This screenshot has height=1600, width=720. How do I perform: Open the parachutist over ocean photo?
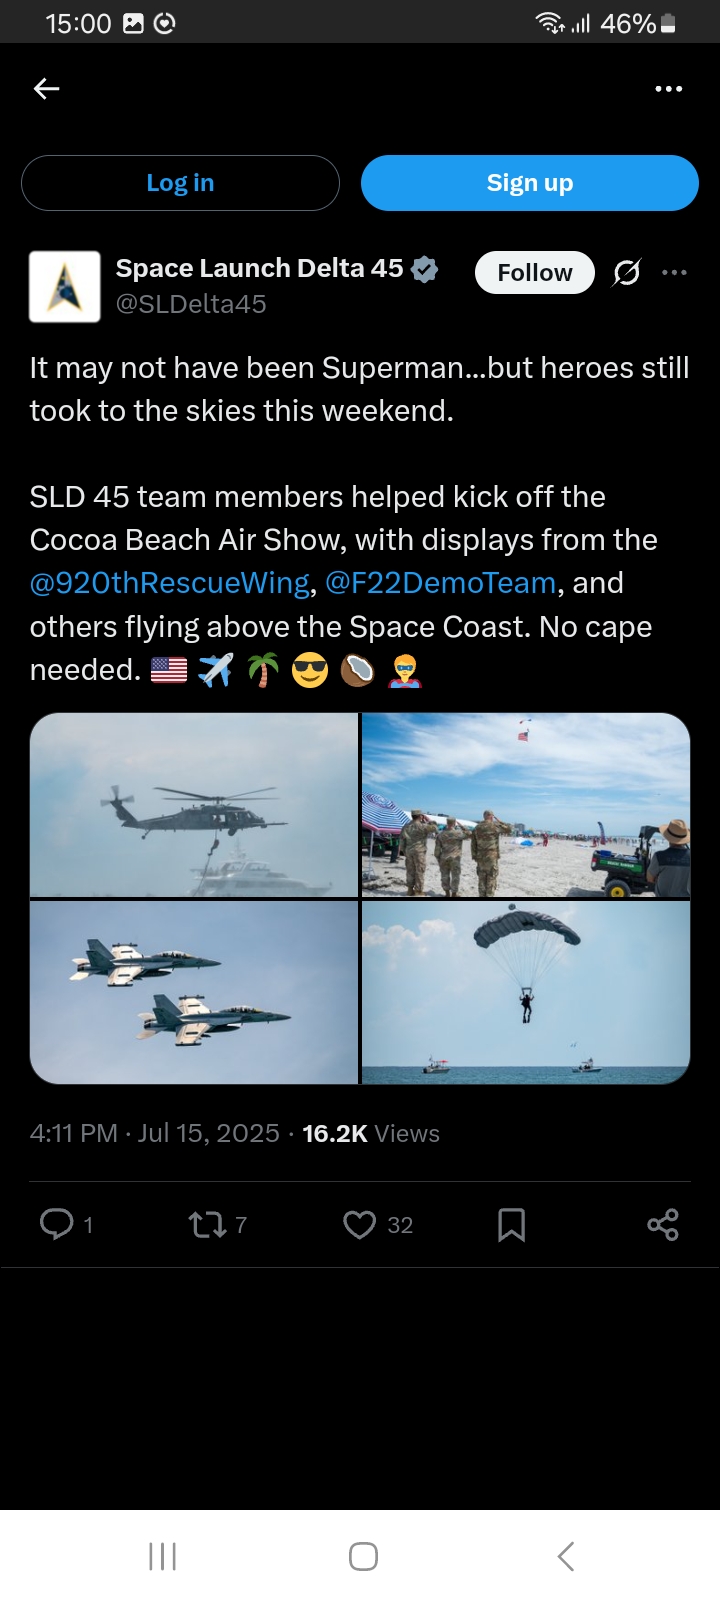[526, 992]
